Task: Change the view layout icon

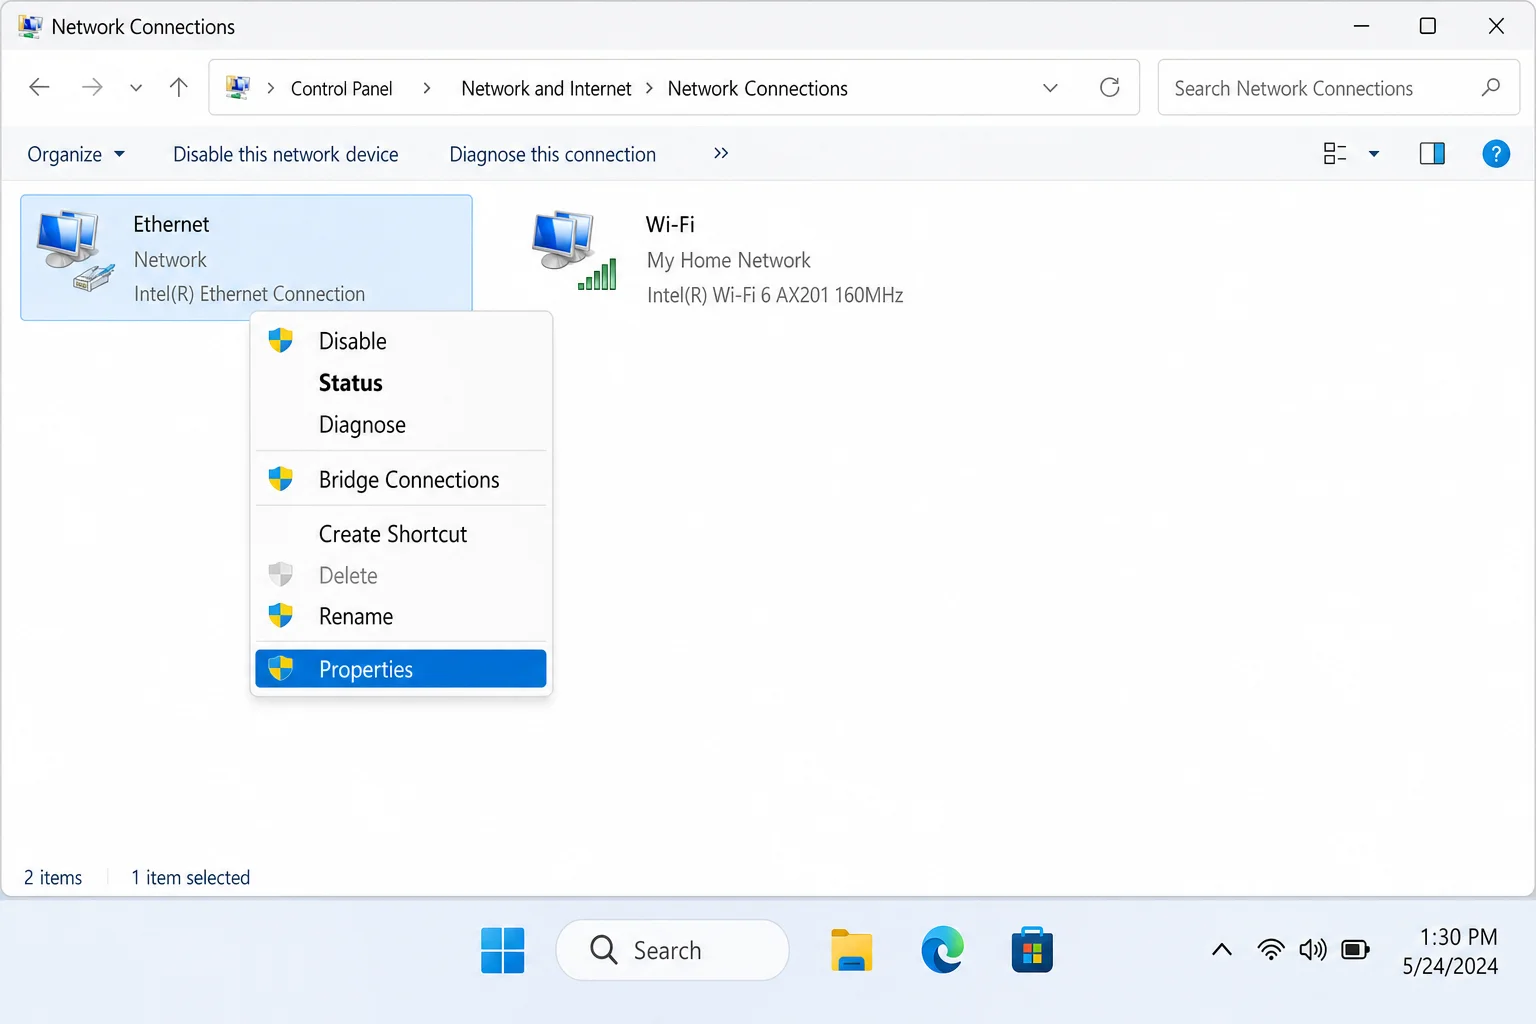Action: 1335,153
